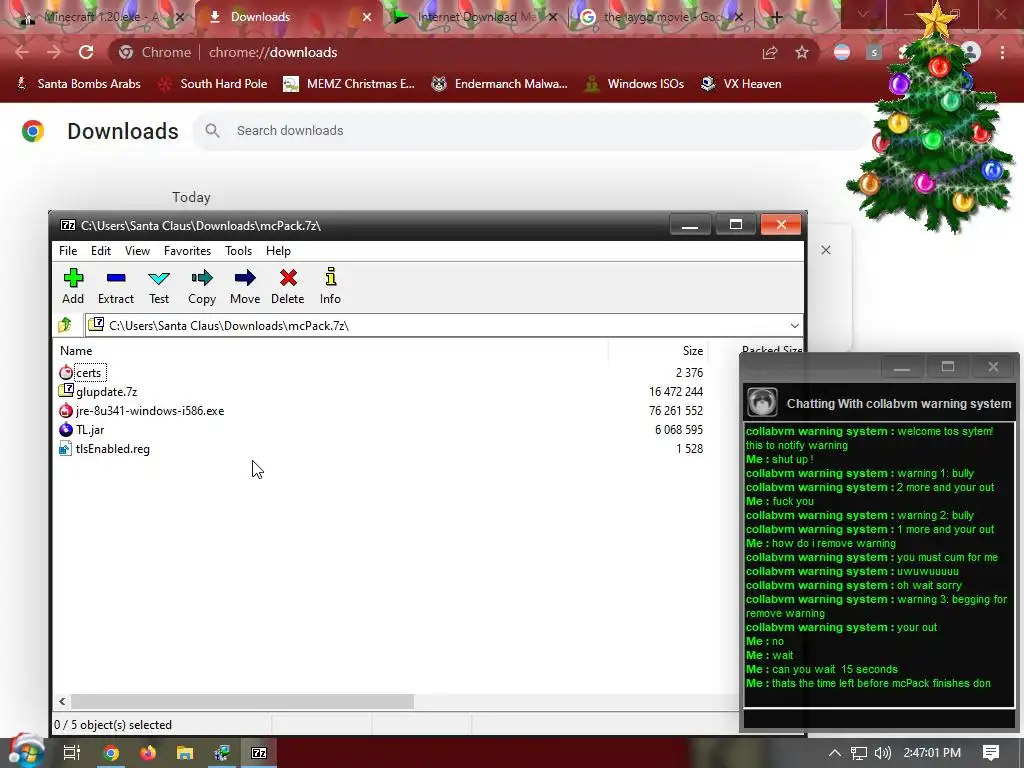Dismiss the download item with its X
1024x768 pixels.
pyautogui.click(x=826, y=250)
